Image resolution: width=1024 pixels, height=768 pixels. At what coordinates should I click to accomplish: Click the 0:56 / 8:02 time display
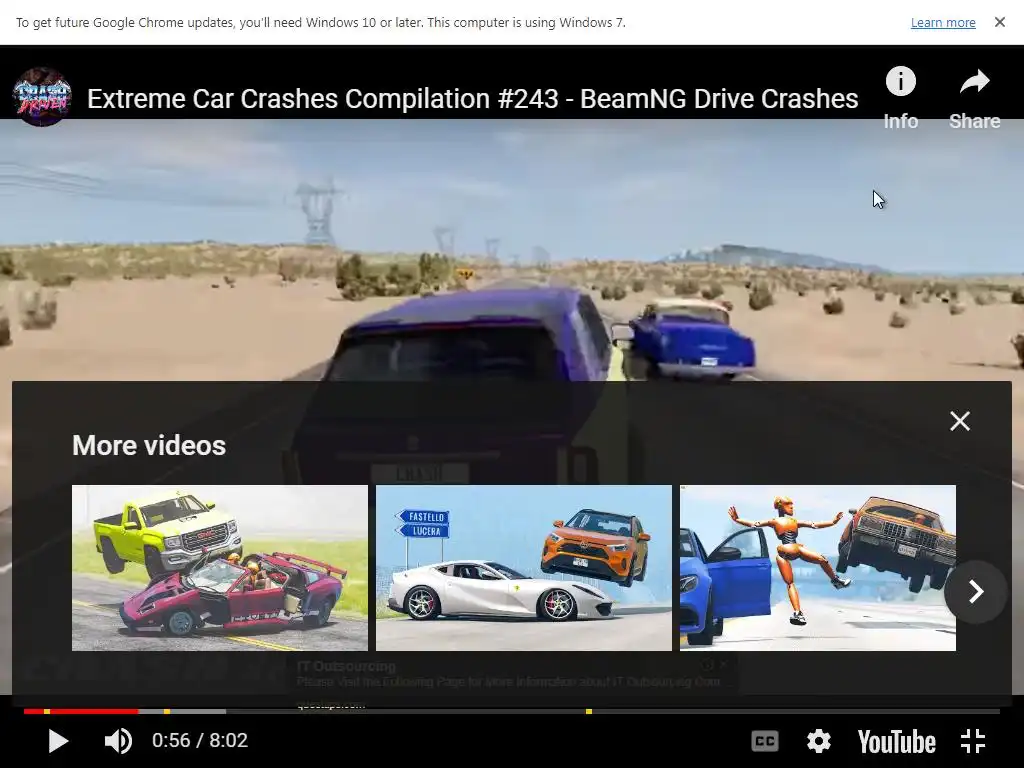click(200, 741)
